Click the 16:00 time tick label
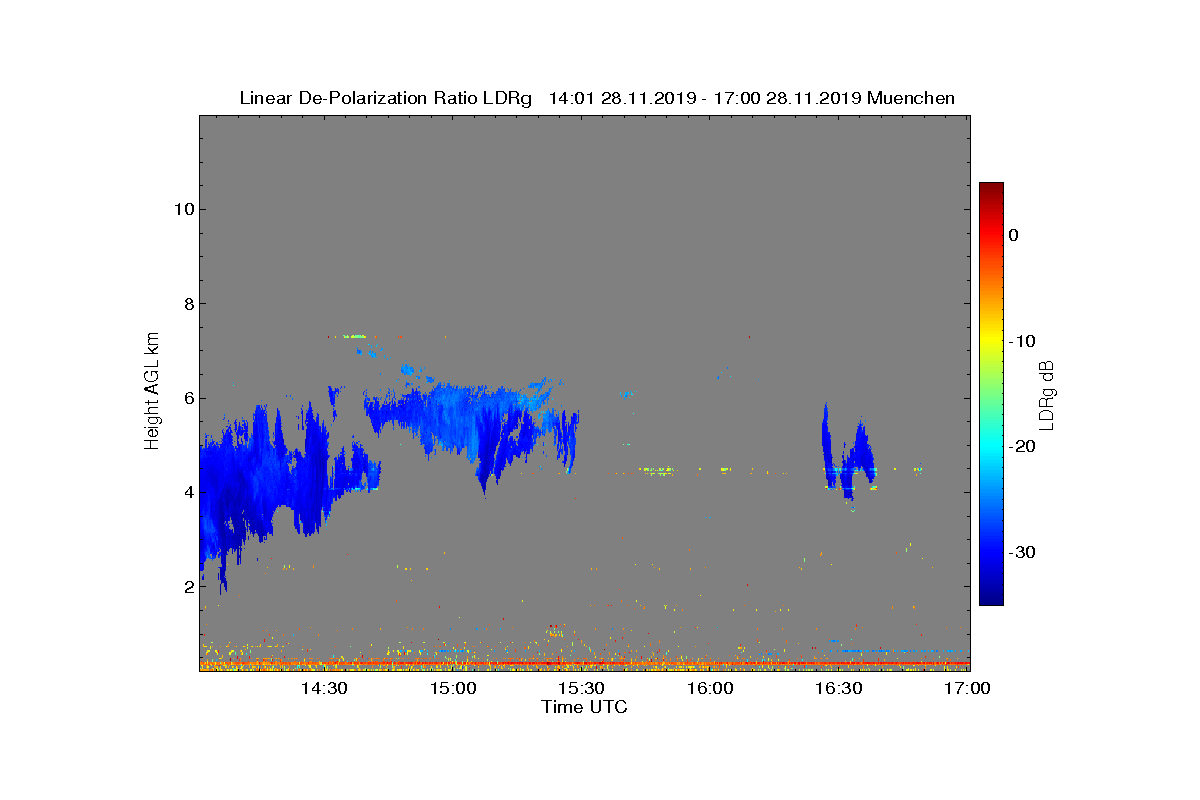This screenshot has height=800, width=1200. click(711, 688)
